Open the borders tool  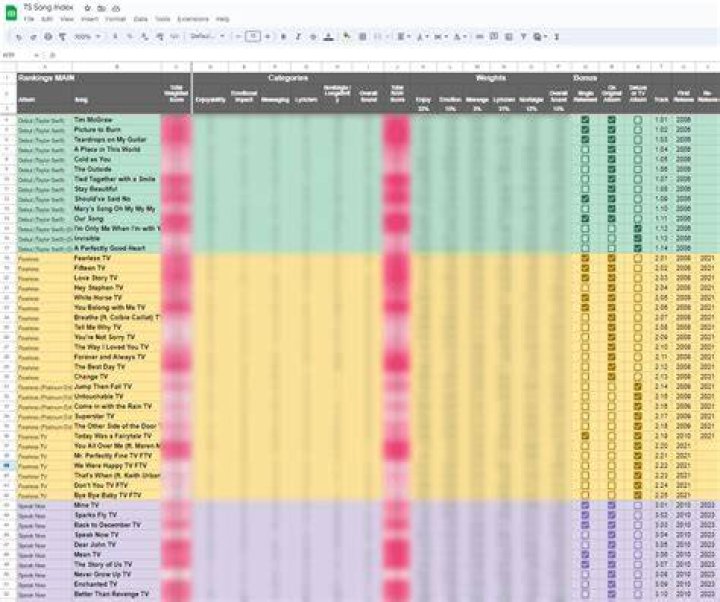[x=363, y=37]
